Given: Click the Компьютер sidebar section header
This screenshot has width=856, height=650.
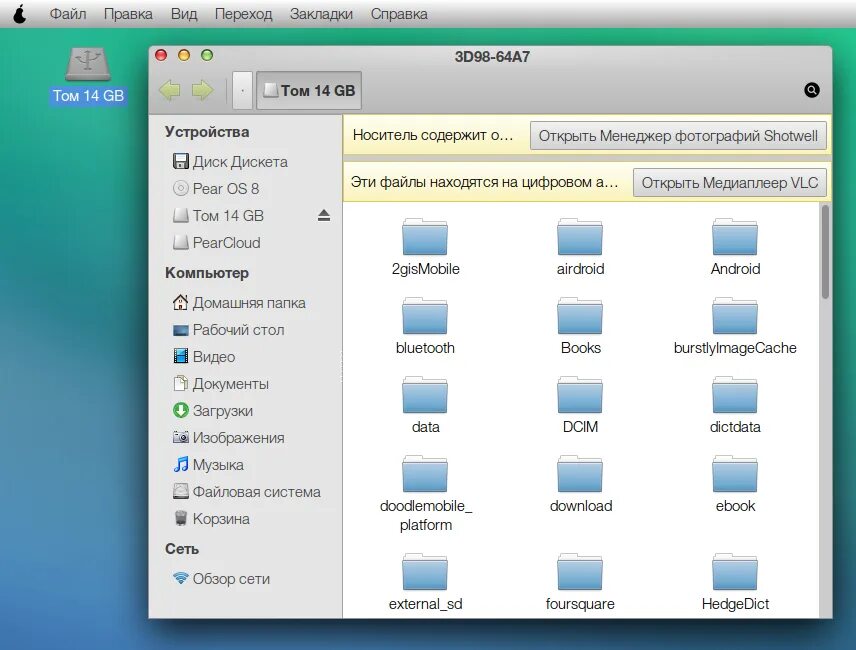Looking at the screenshot, I should pyautogui.click(x=207, y=273).
